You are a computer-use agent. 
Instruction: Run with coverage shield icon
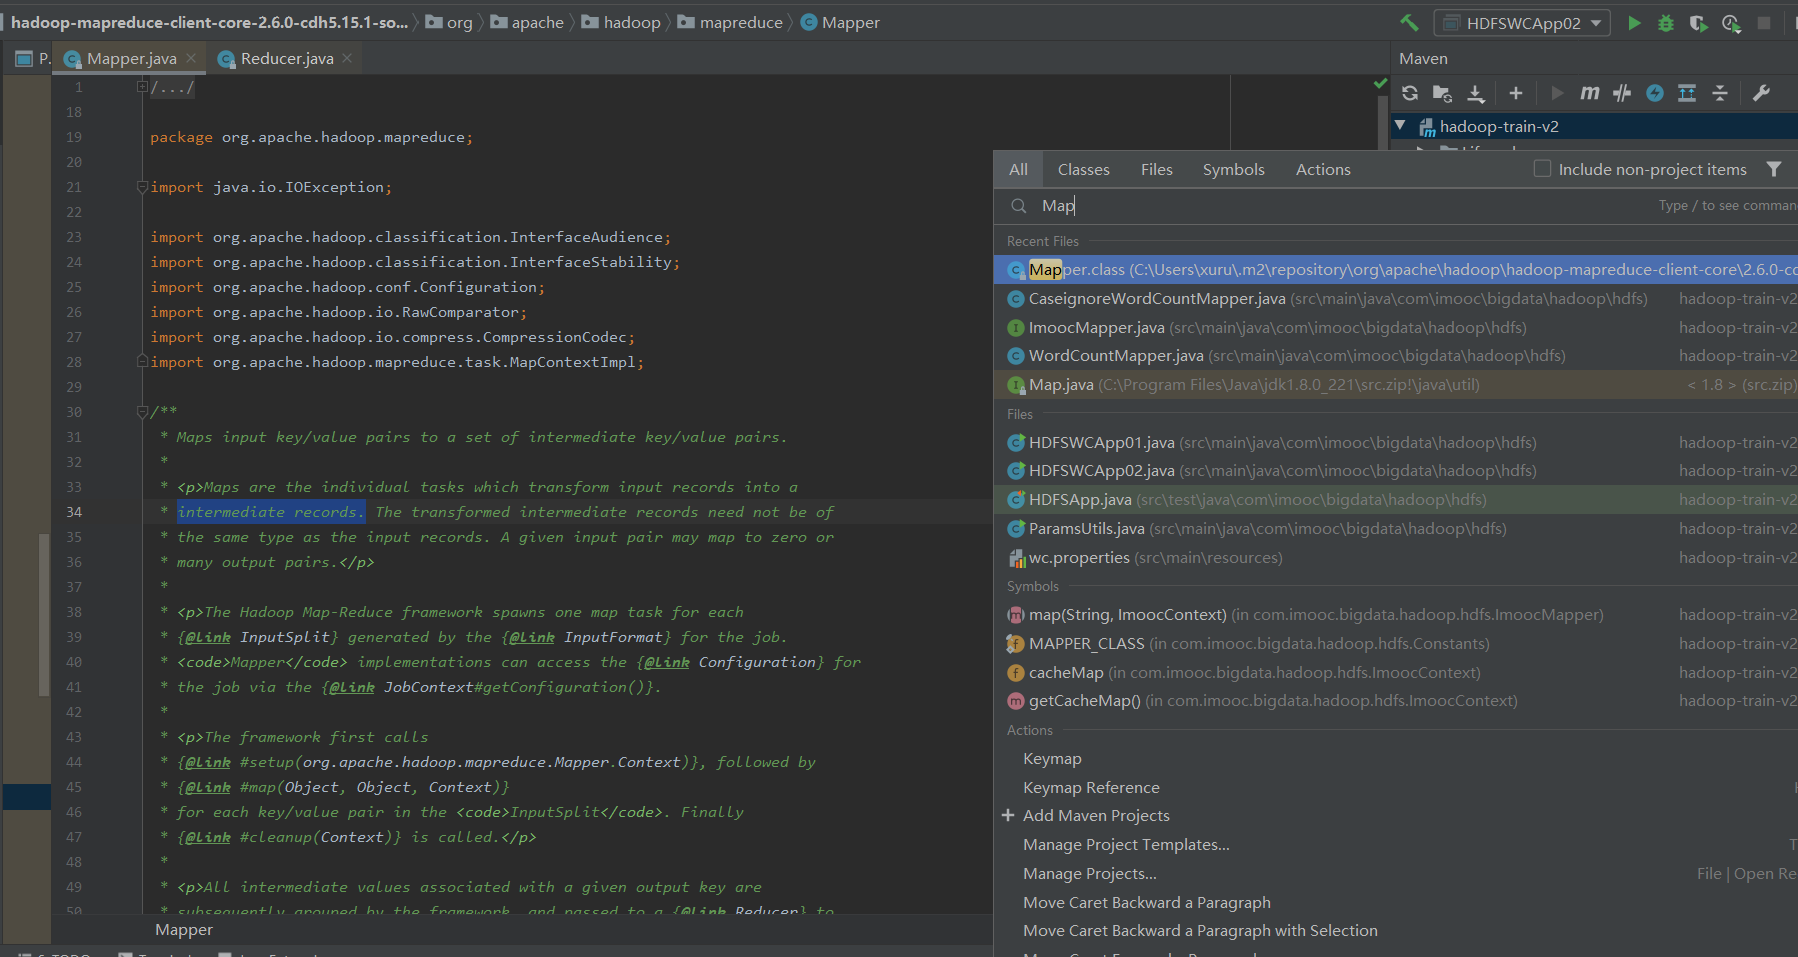[x=1698, y=23]
